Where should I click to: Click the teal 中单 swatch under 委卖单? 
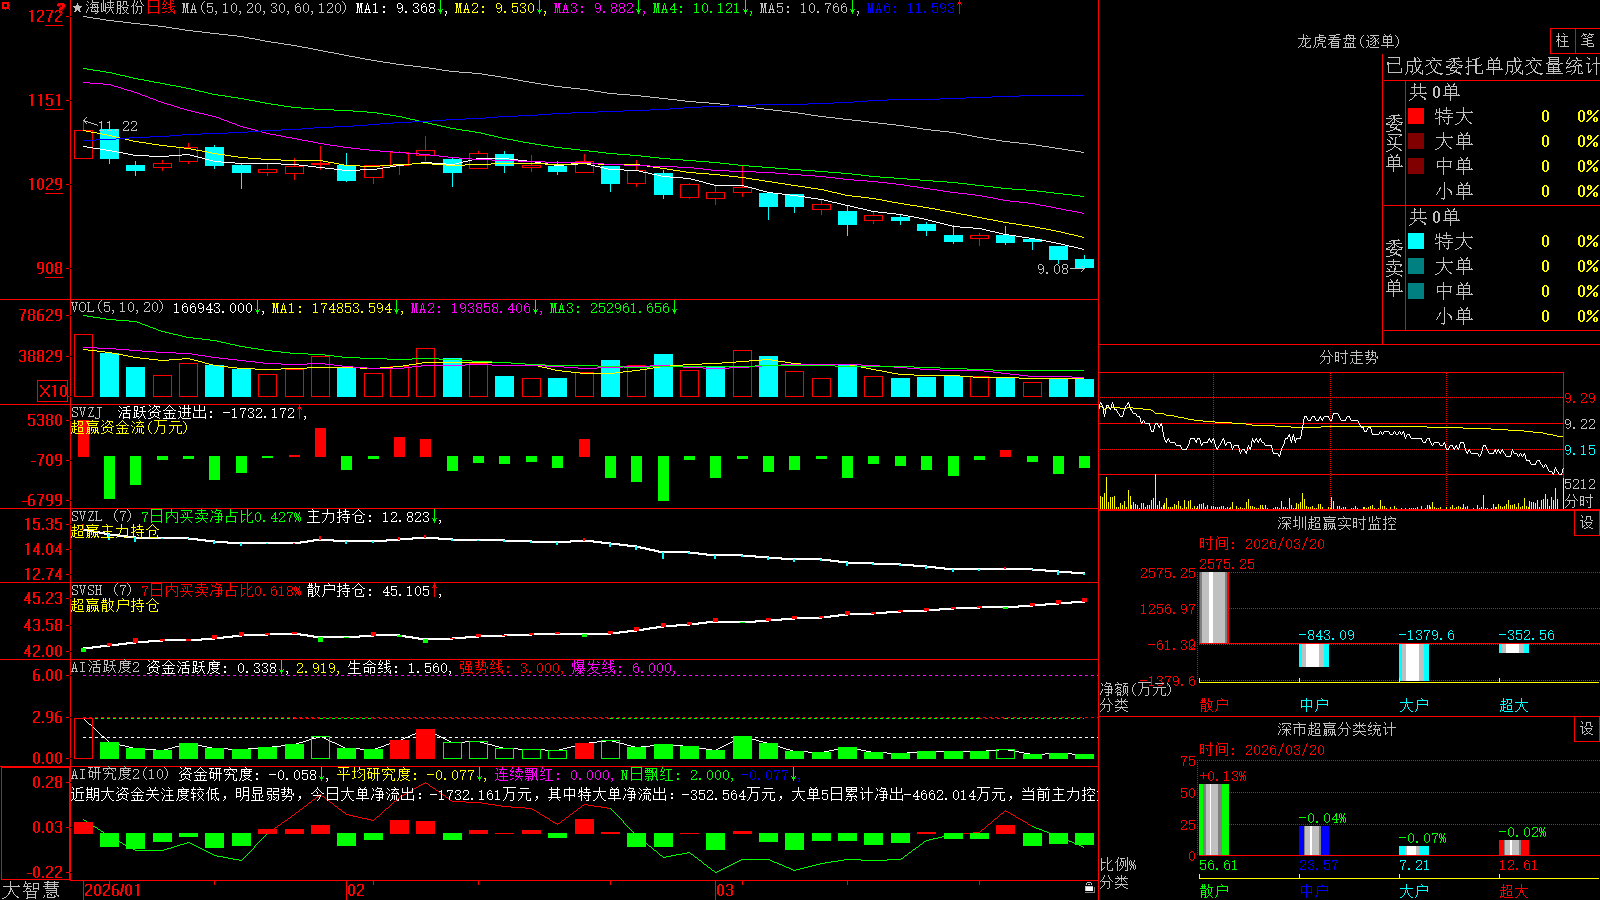tap(1416, 291)
